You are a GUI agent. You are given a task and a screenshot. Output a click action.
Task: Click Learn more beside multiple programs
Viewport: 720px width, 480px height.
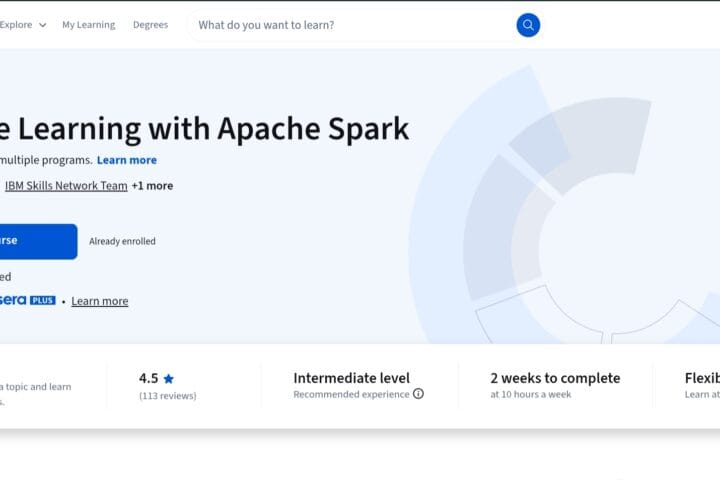tap(127, 160)
